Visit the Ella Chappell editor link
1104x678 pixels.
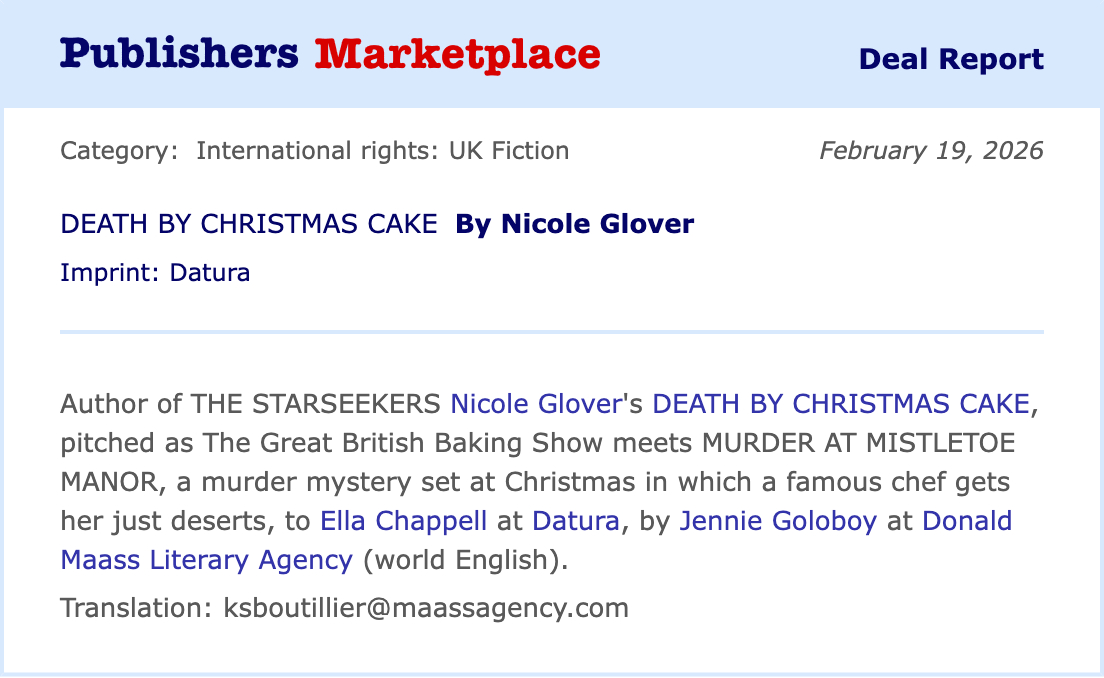[403, 521]
